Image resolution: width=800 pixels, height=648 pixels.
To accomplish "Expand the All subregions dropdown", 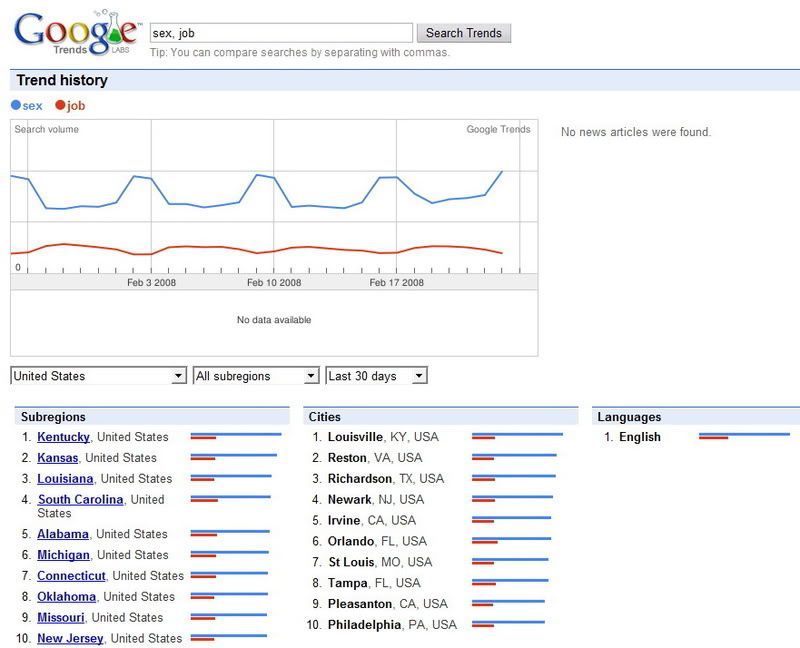I will tap(255, 376).
